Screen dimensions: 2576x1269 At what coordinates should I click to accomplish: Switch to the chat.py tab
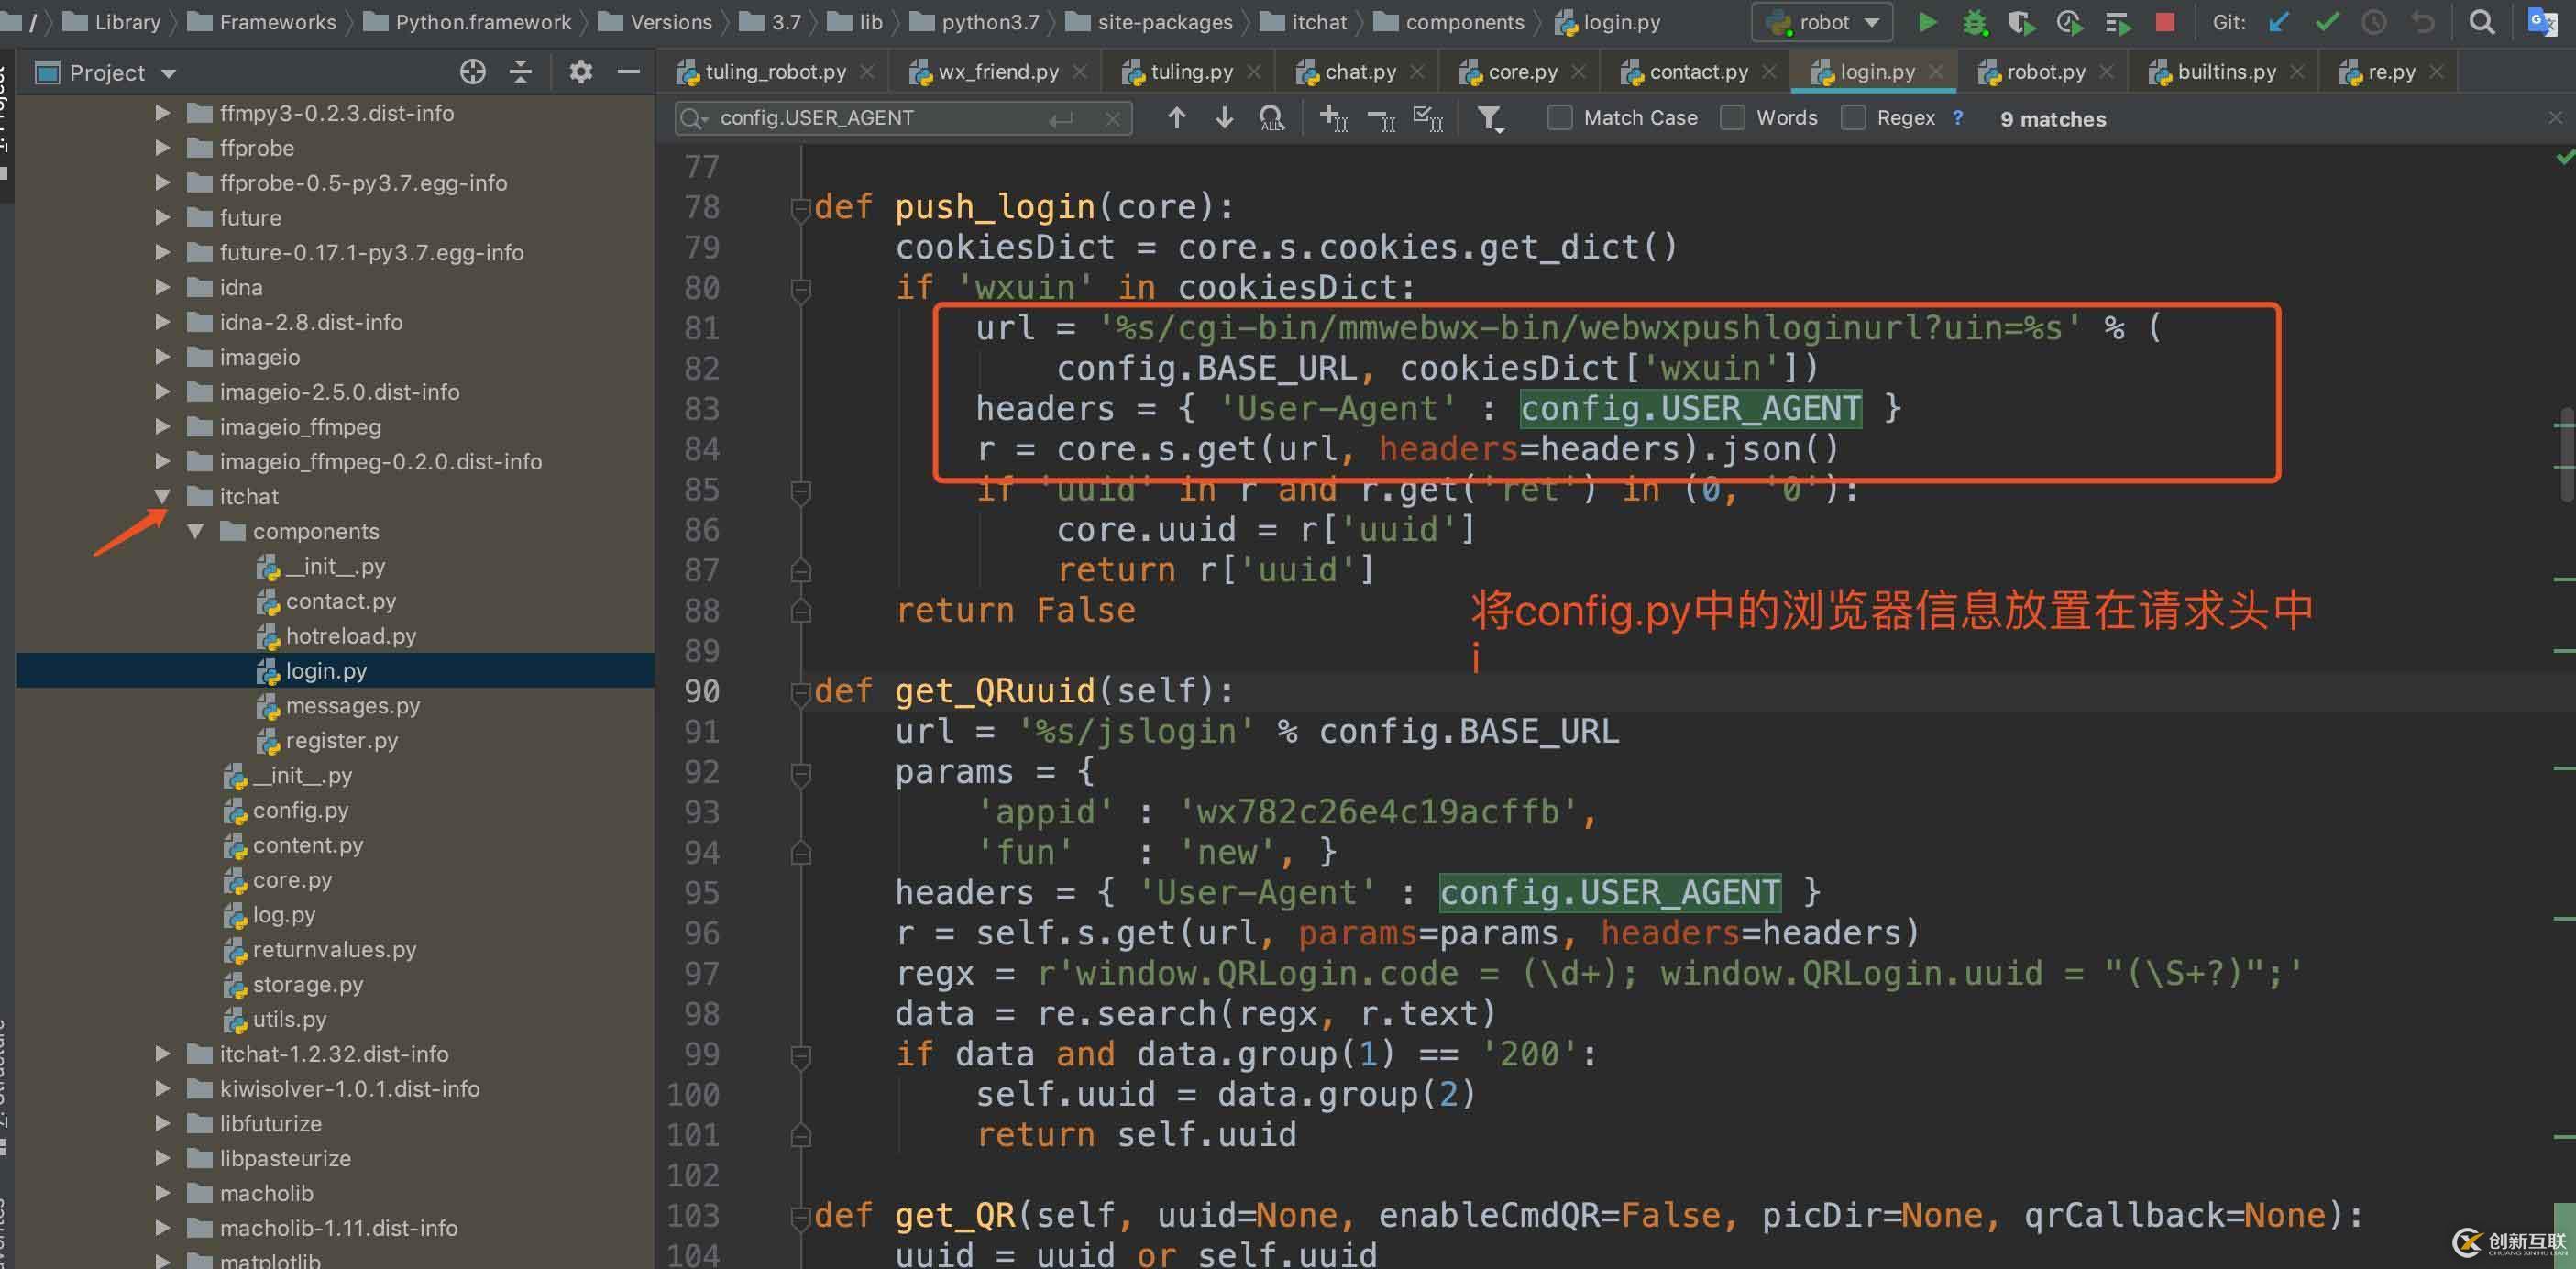point(1360,71)
